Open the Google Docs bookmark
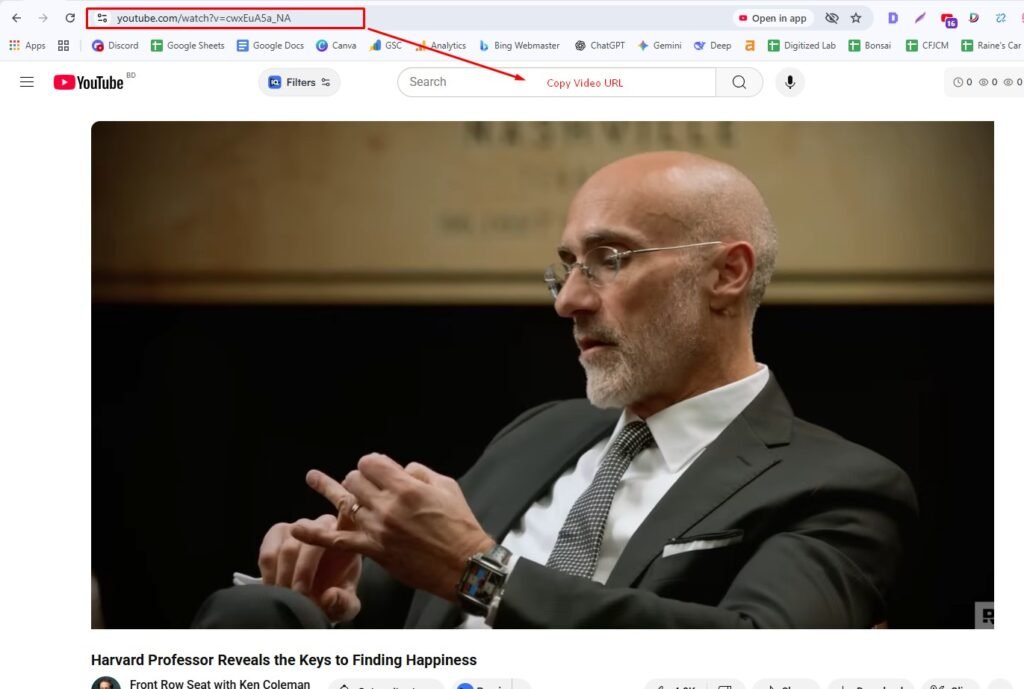The width and height of the screenshot is (1024, 689). click(x=270, y=45)
